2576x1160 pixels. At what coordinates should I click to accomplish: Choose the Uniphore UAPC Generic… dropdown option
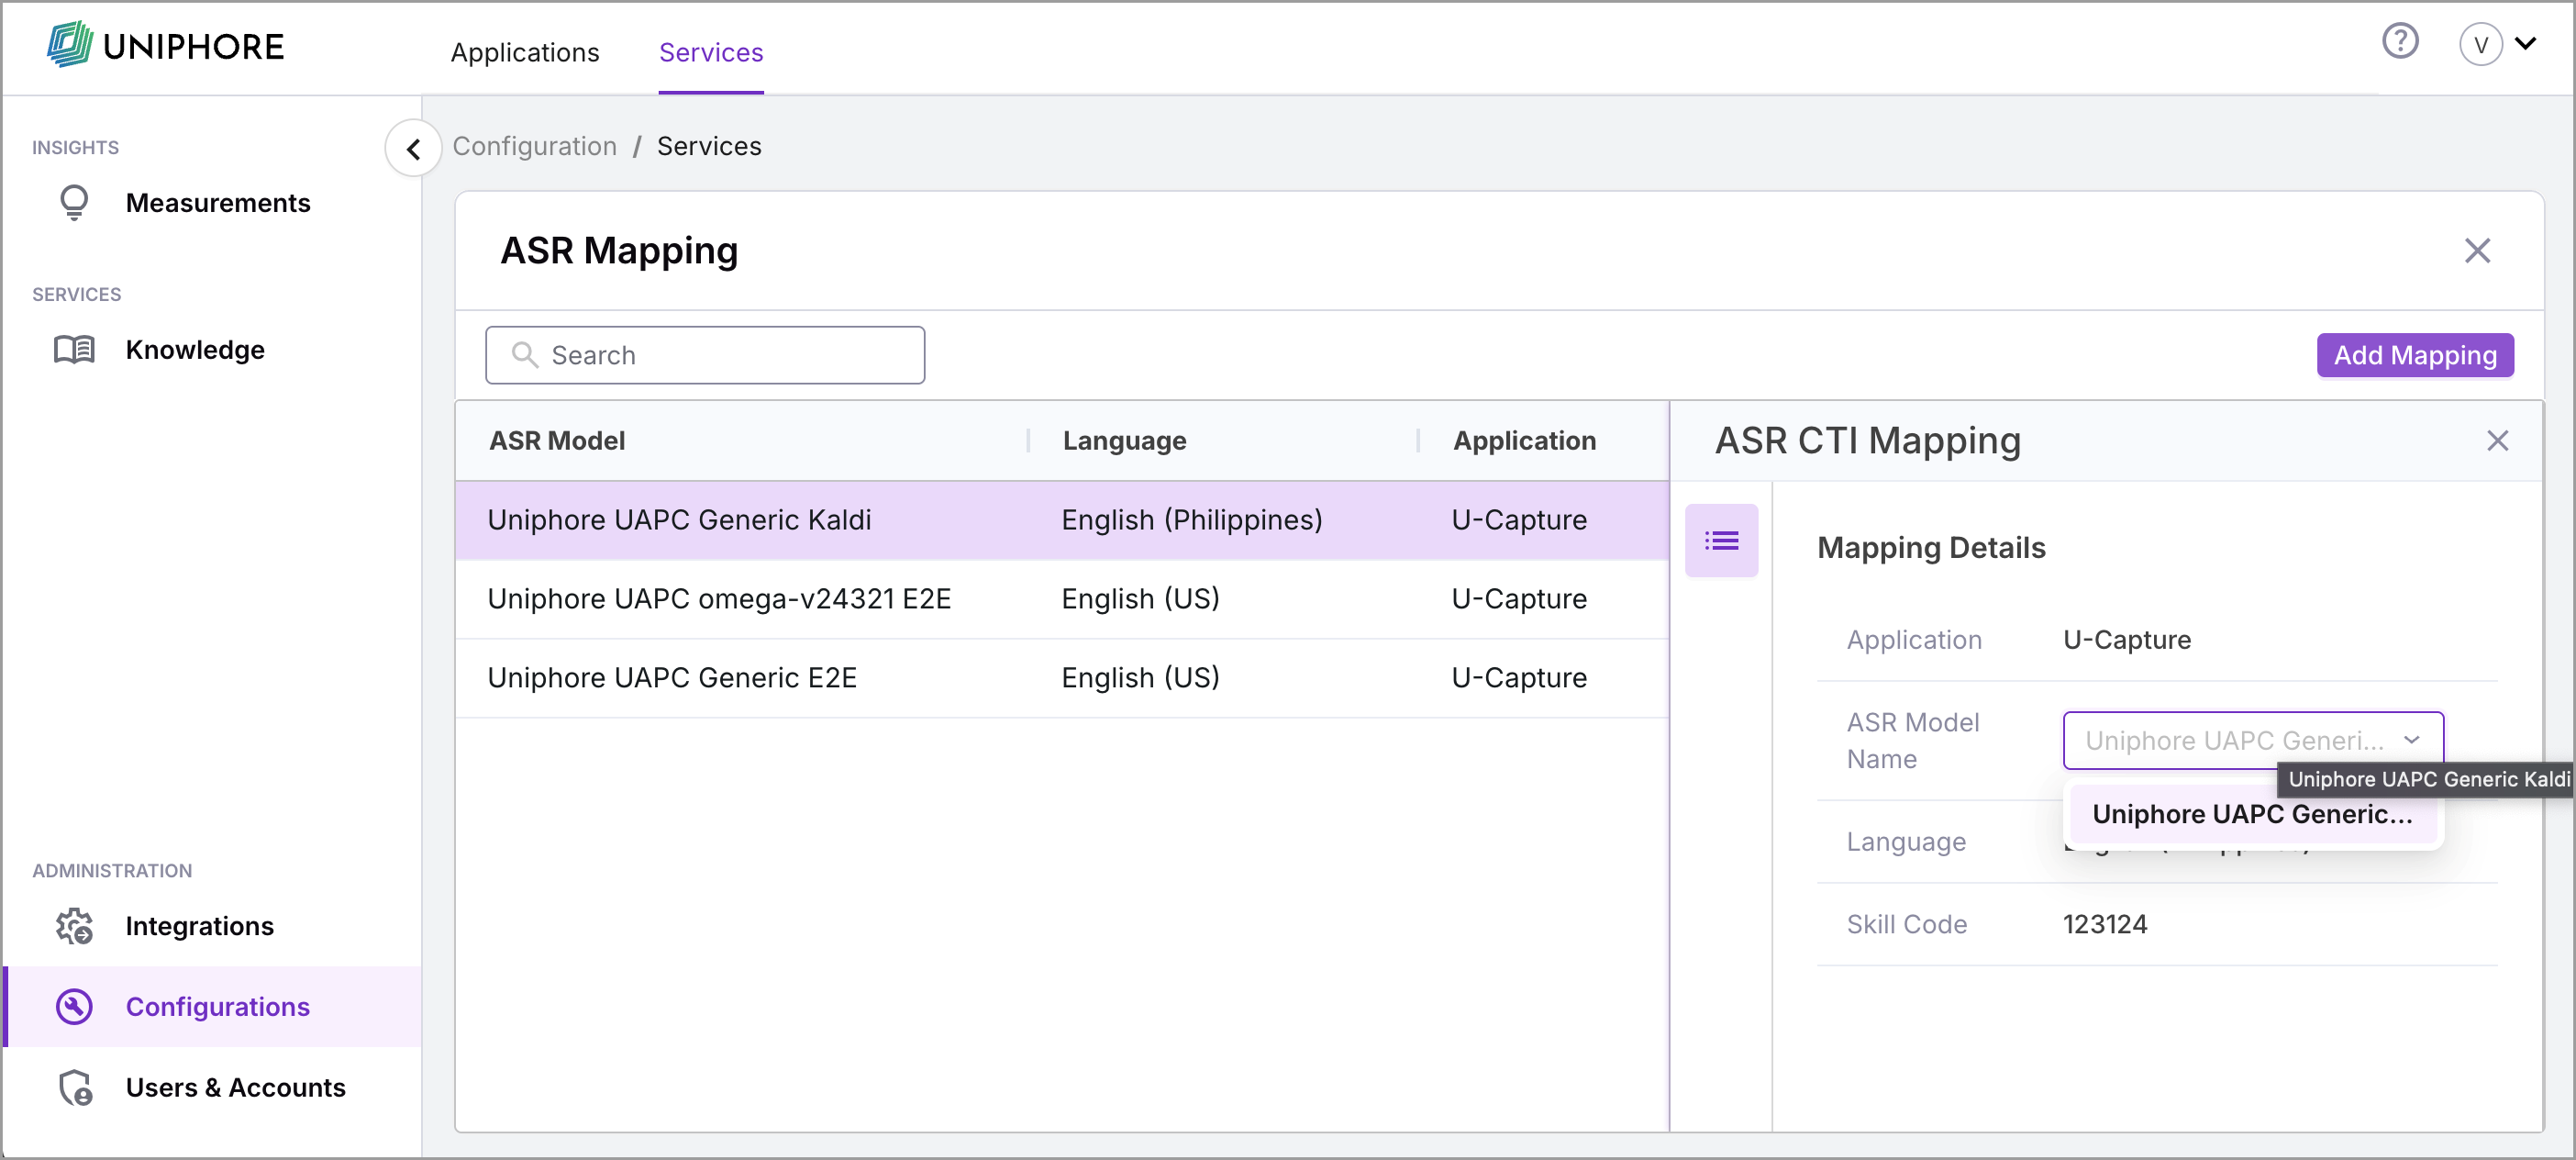[2253, 815]
